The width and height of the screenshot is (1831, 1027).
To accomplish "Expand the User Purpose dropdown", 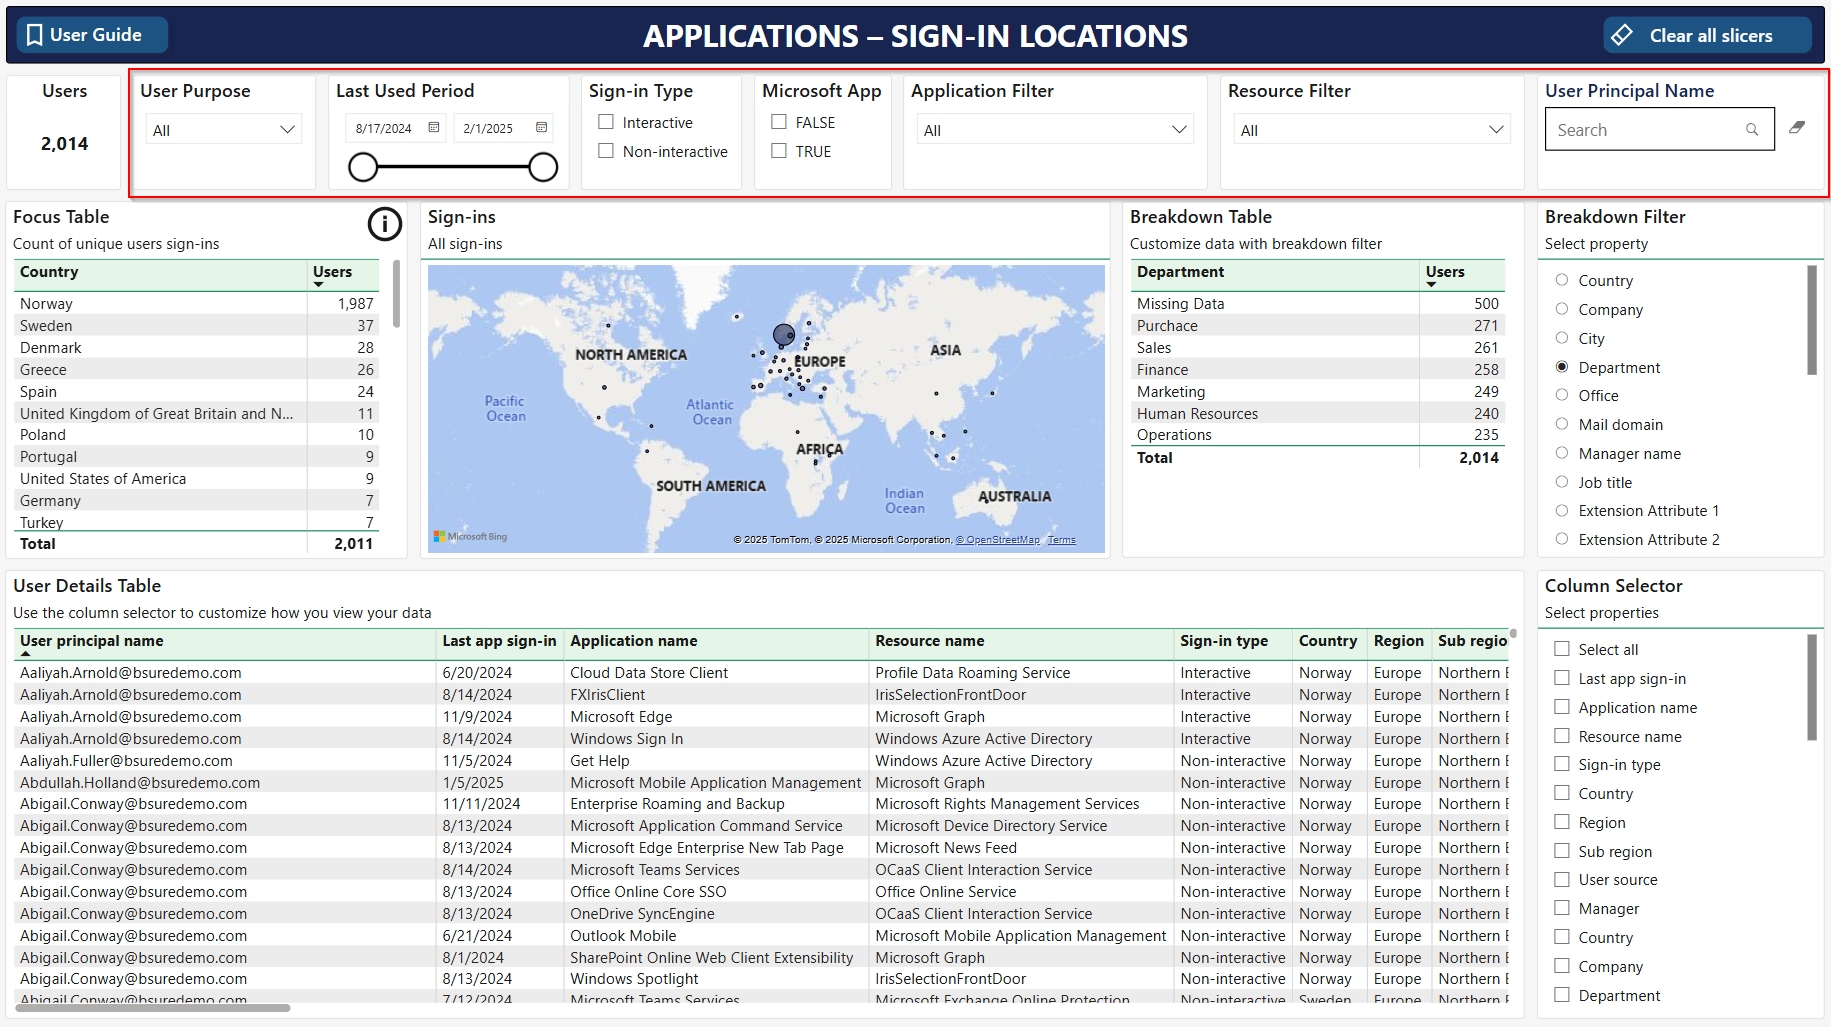I will point(287,130).
